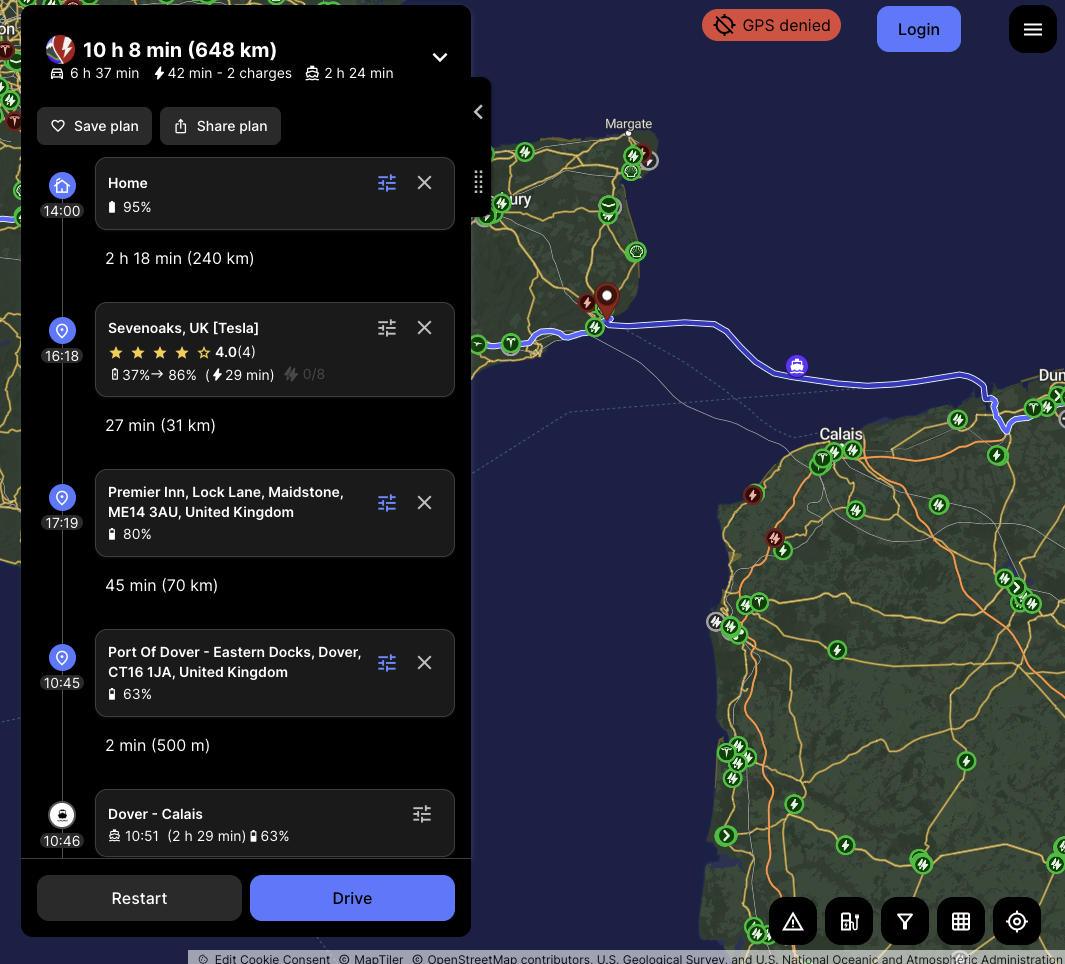1065x964 pixels.
Task: Open settings sliders for Home waypoint
Action: click(387, 183)
